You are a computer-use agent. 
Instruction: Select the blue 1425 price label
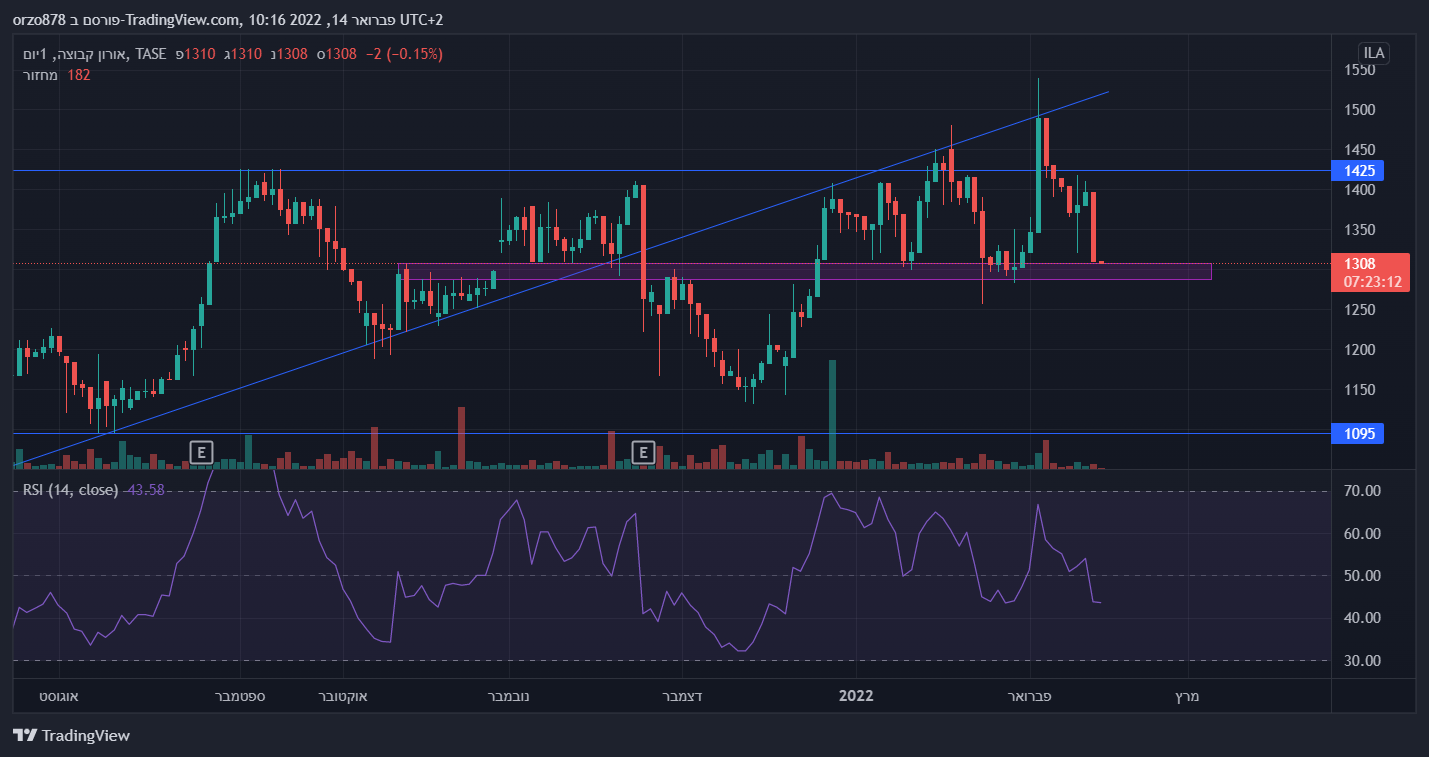pyautogui.click(x=1358, y=170)
